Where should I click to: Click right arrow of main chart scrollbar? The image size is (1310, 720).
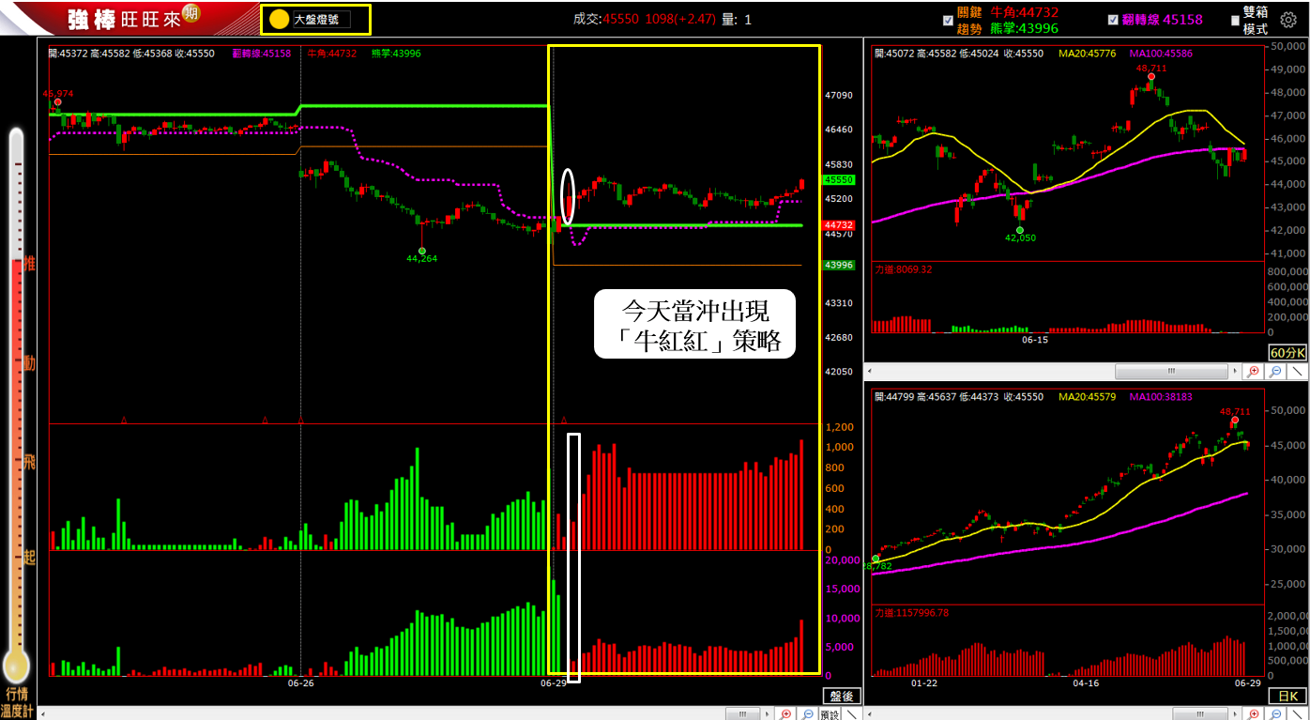pyautogui.click(x=767, y=714)
